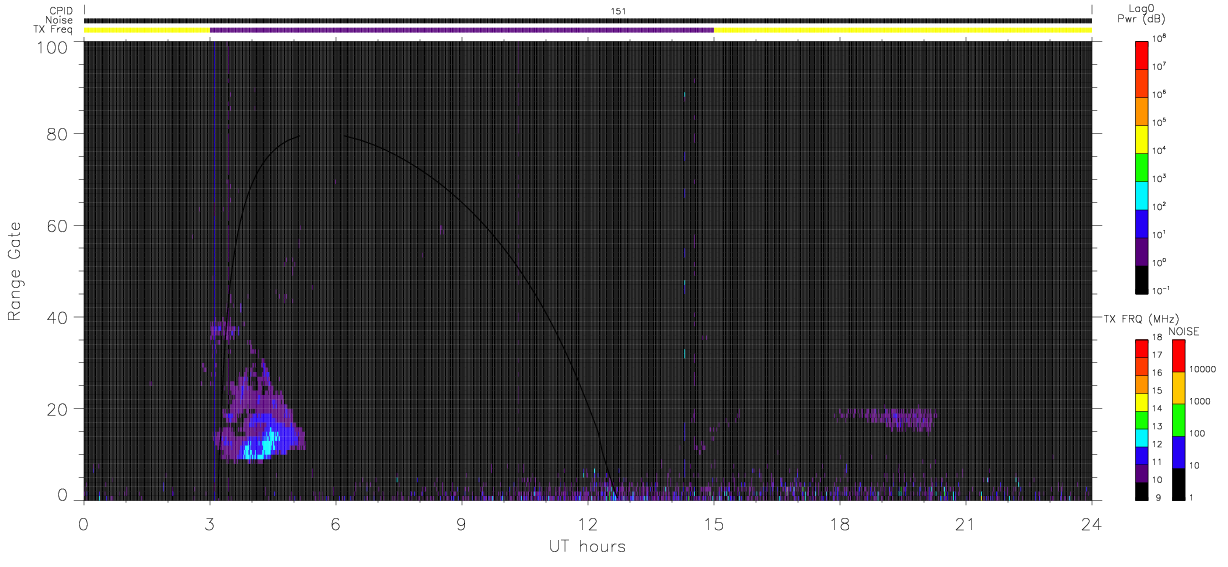Click x-axis tick label '15'

(x=714, y=523)
